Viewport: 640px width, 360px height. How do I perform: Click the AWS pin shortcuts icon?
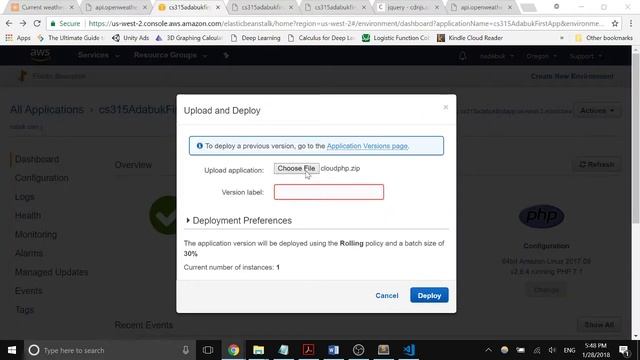pos(226,55)
